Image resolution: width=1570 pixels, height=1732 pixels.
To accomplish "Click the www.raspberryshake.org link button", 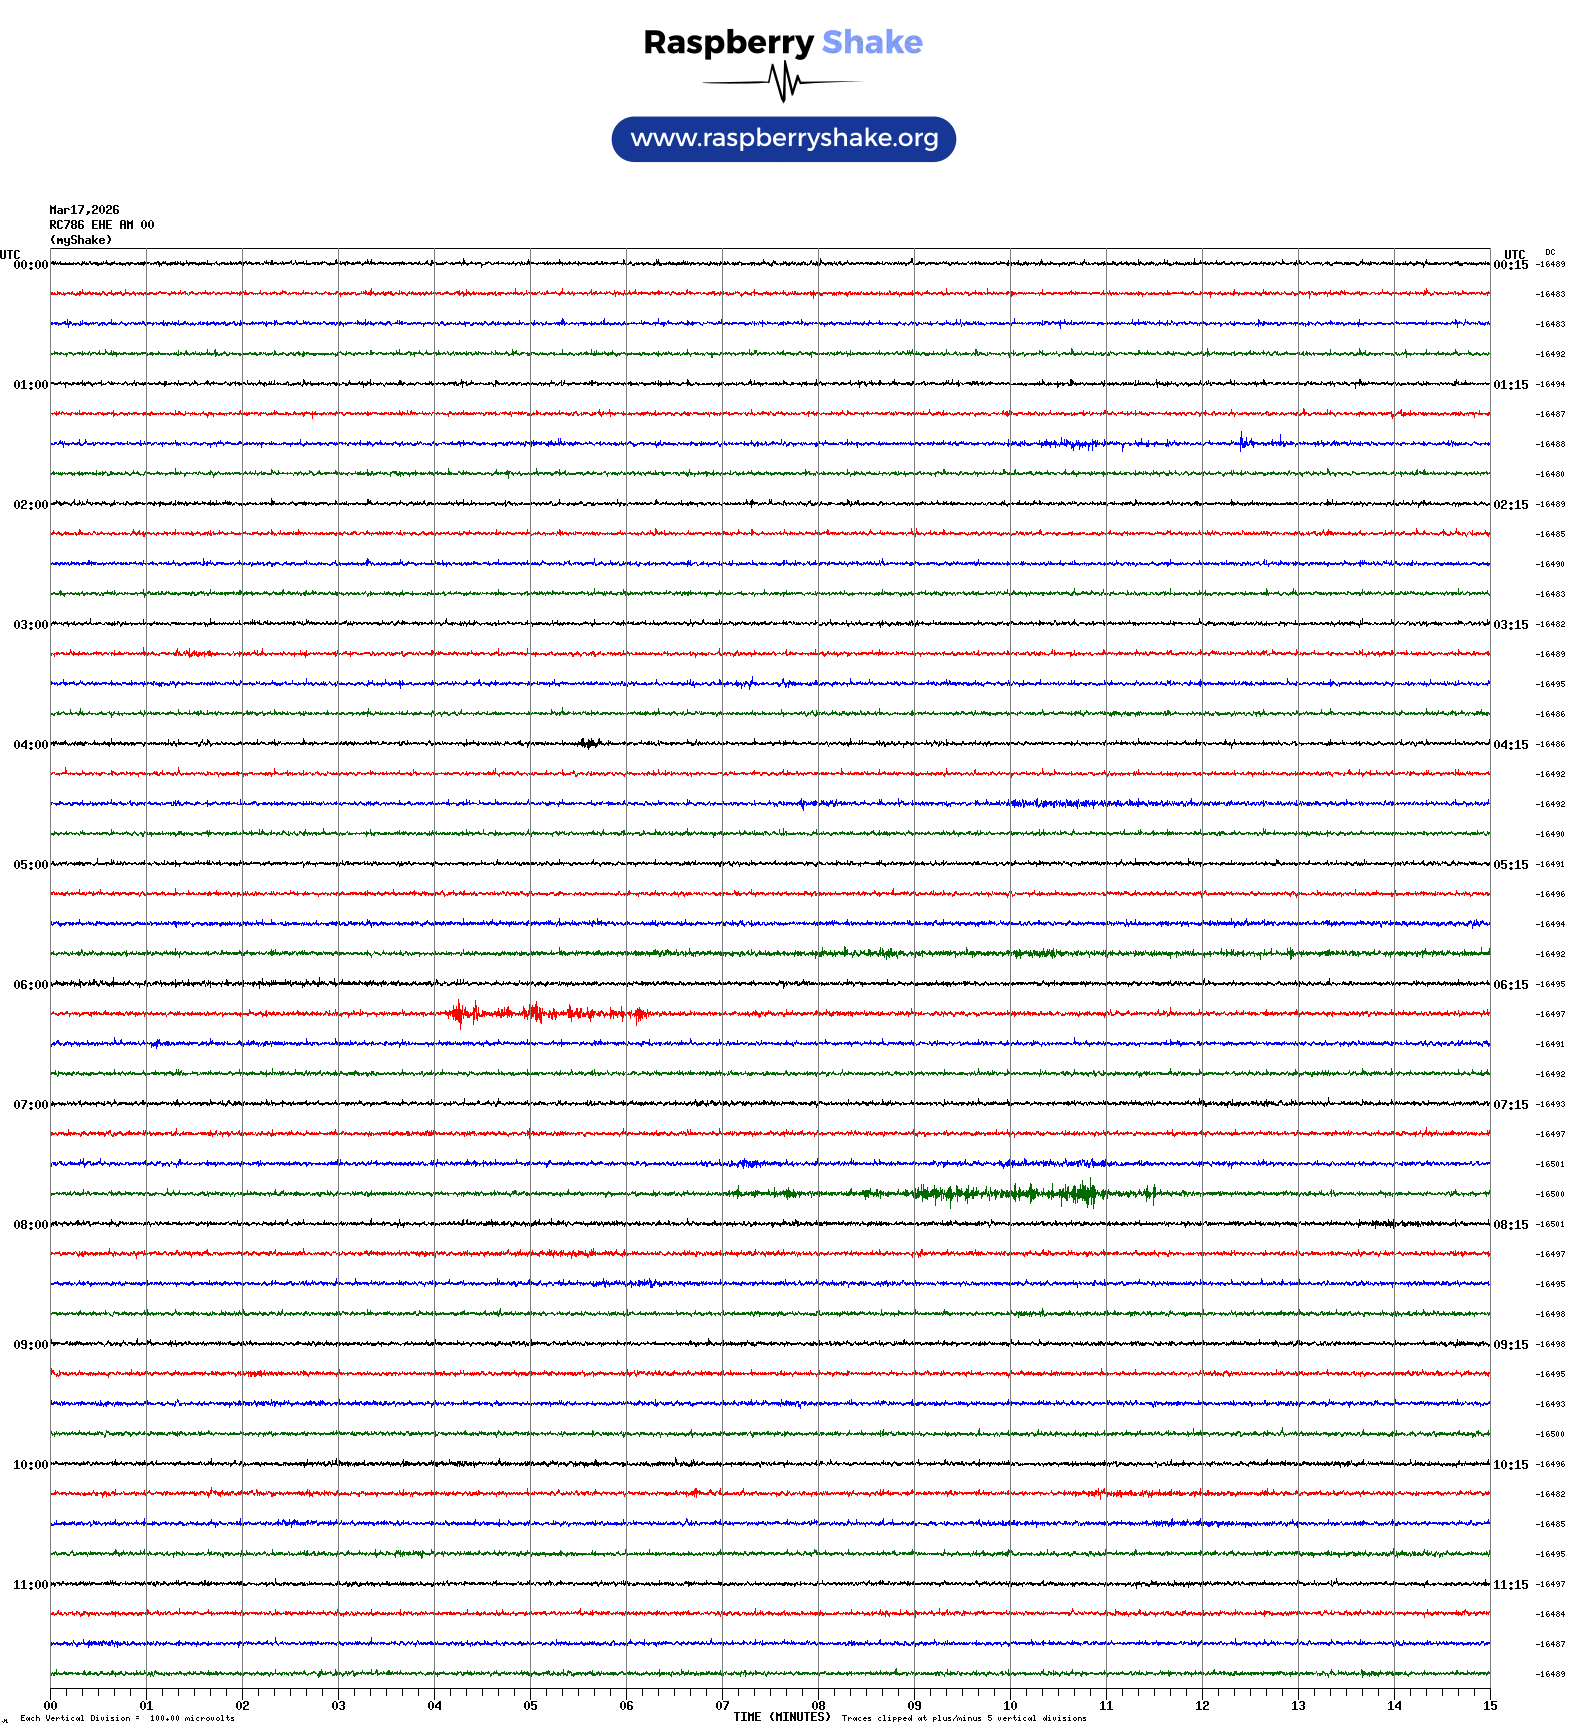I will tap(783, 139).
